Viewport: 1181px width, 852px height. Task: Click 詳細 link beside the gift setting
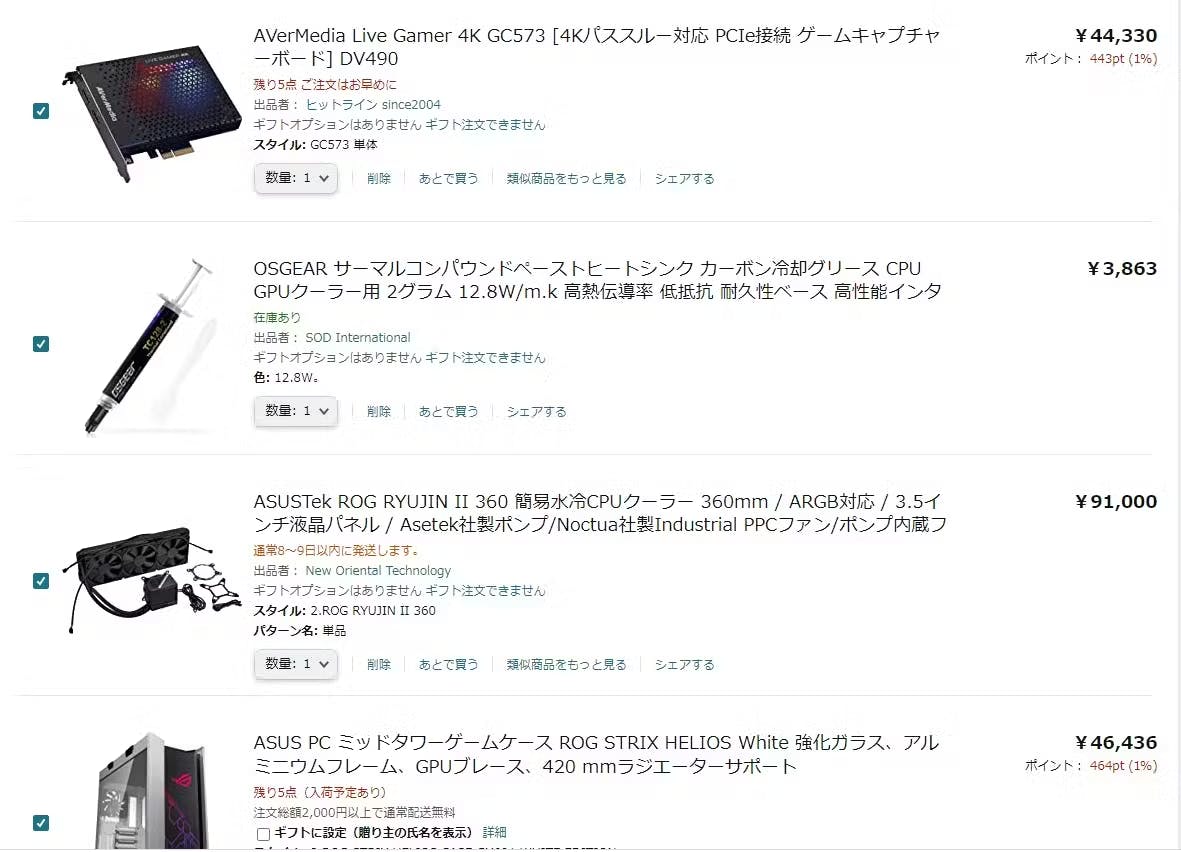pos(494,832)
